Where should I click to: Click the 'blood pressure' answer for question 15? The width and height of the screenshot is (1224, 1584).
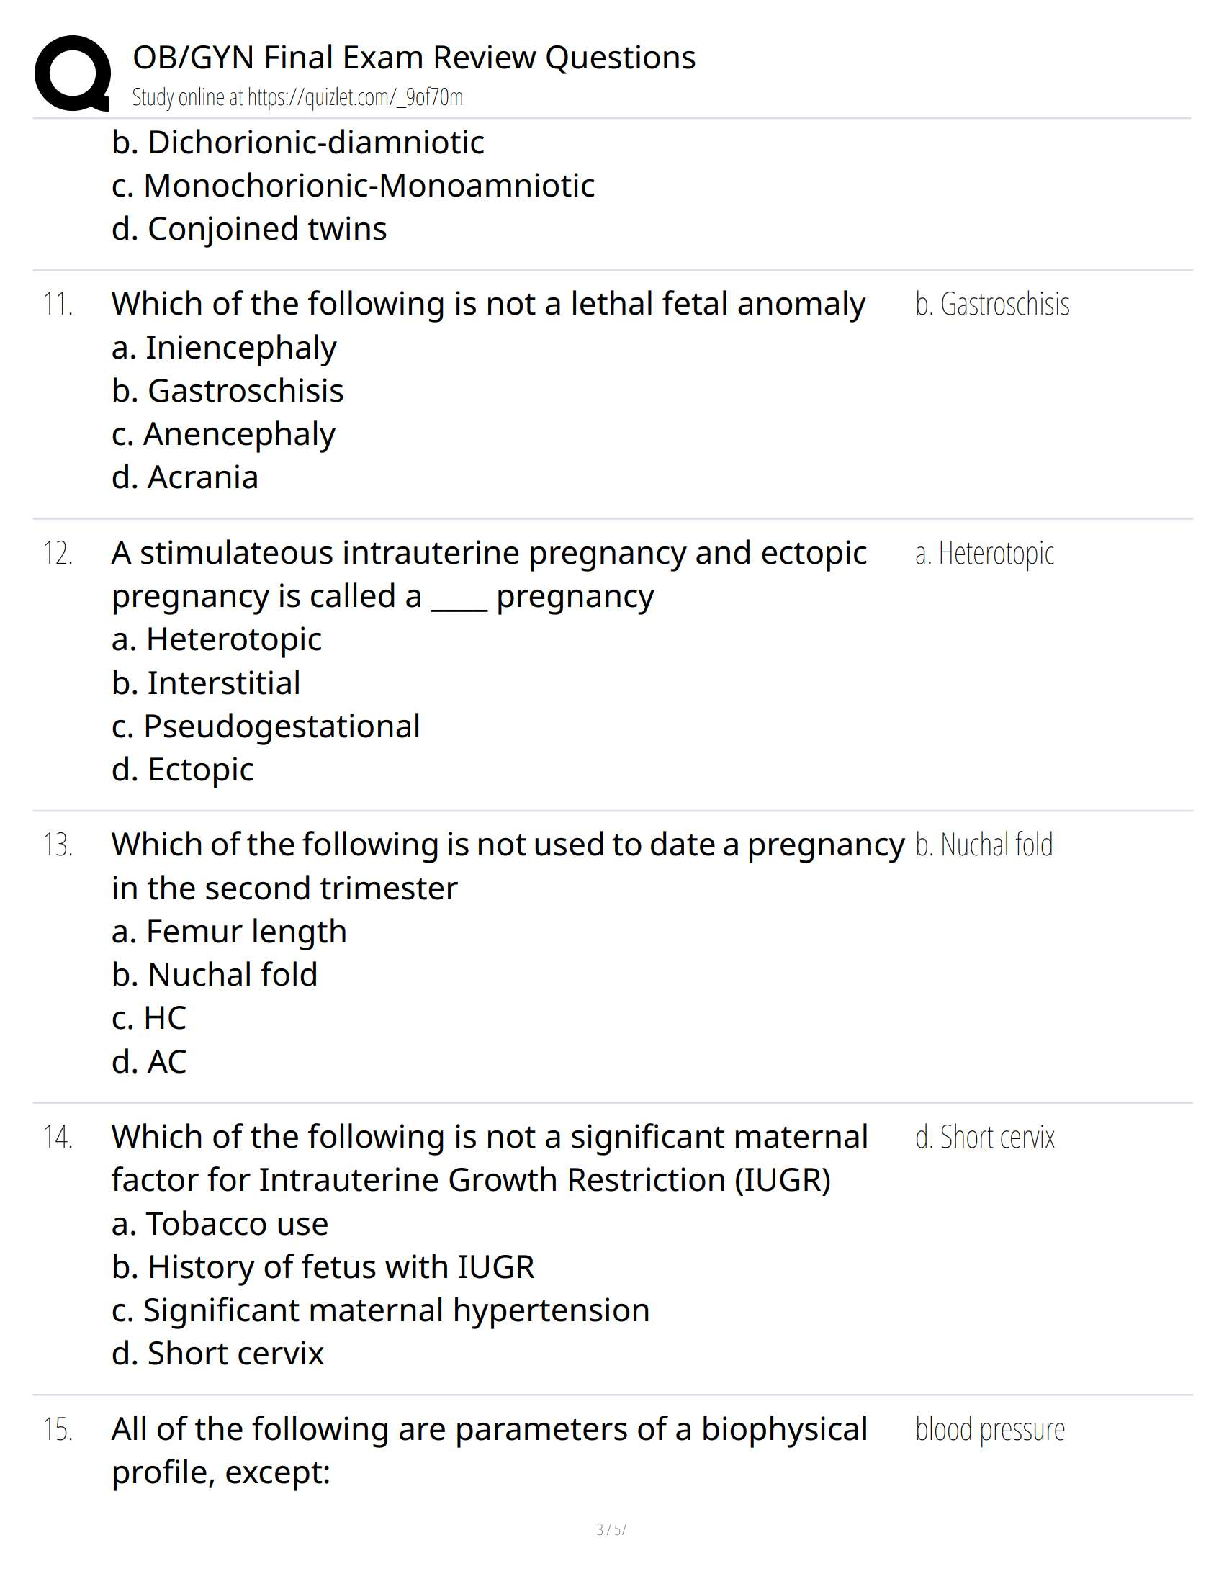(989, 1430)
